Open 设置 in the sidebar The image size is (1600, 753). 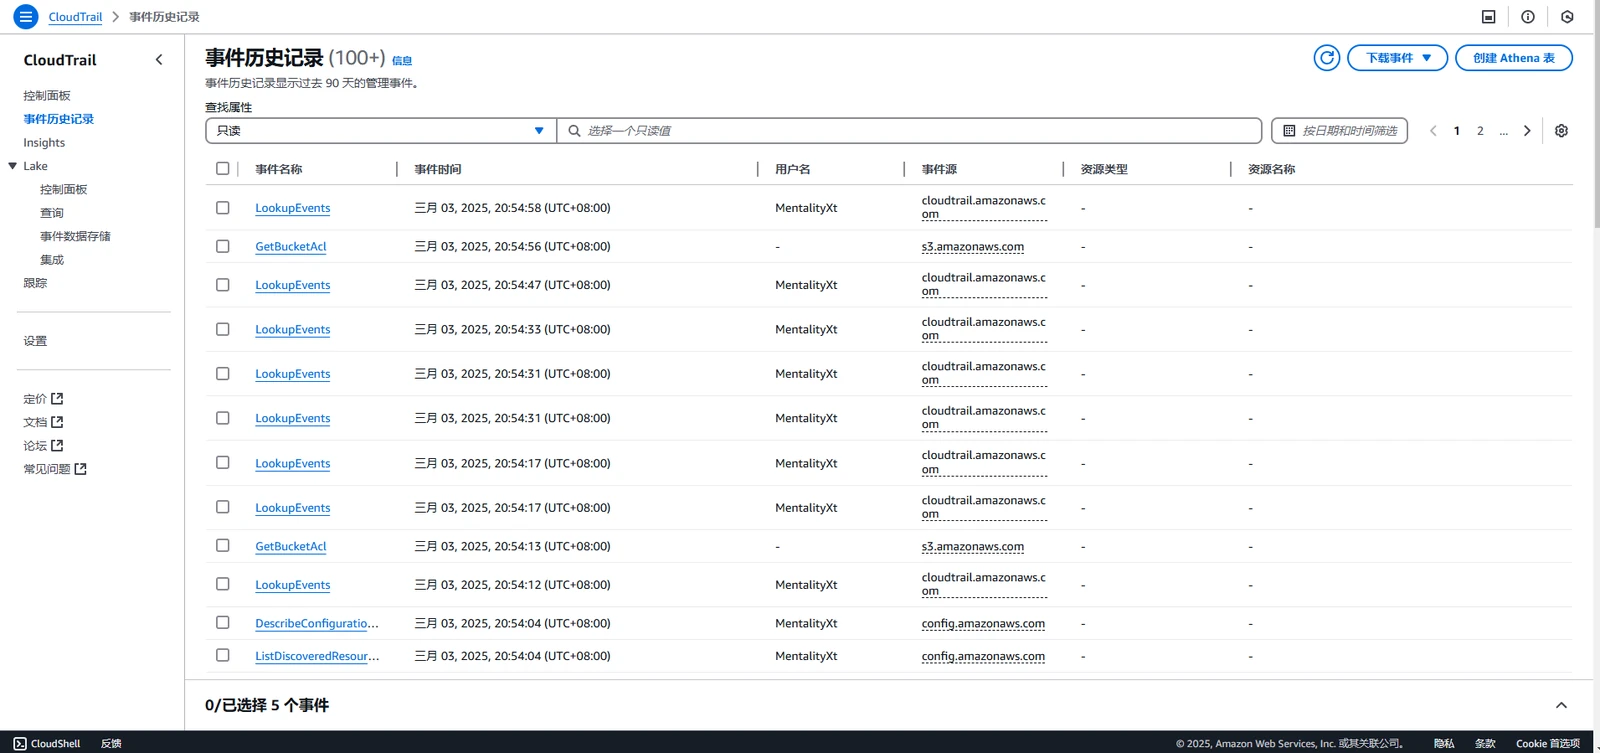[35, 341]
